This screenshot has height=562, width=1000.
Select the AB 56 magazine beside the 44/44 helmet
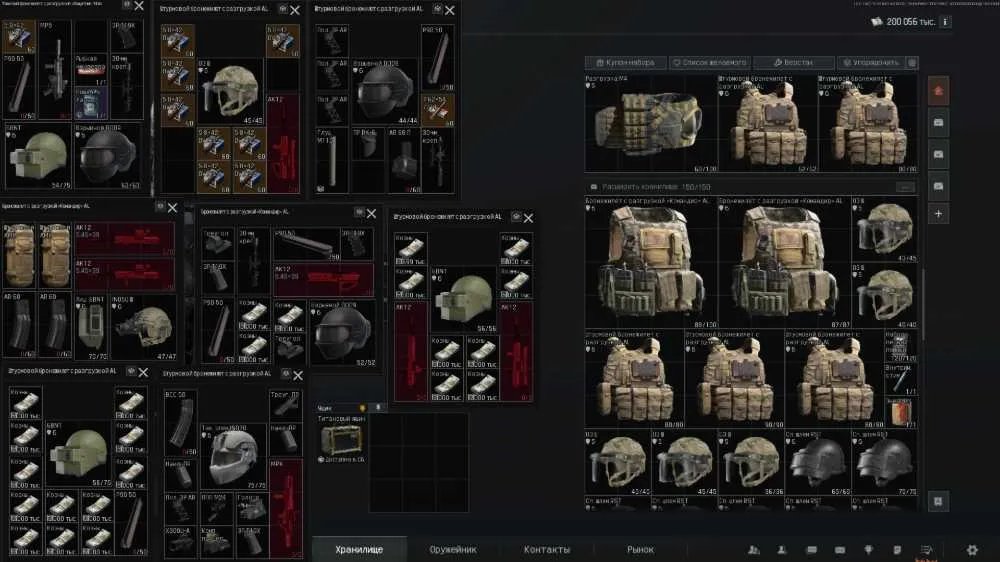402,160
